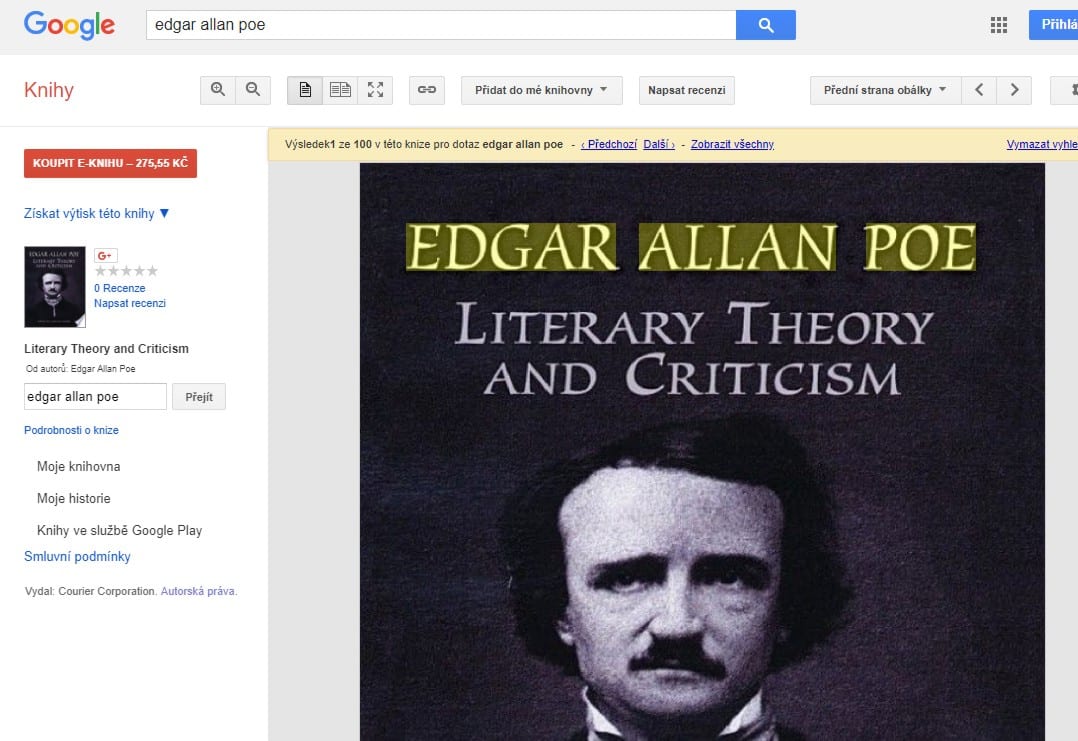1078x741 pixels.
Task: Click the link chain icon
Action: 427,90
